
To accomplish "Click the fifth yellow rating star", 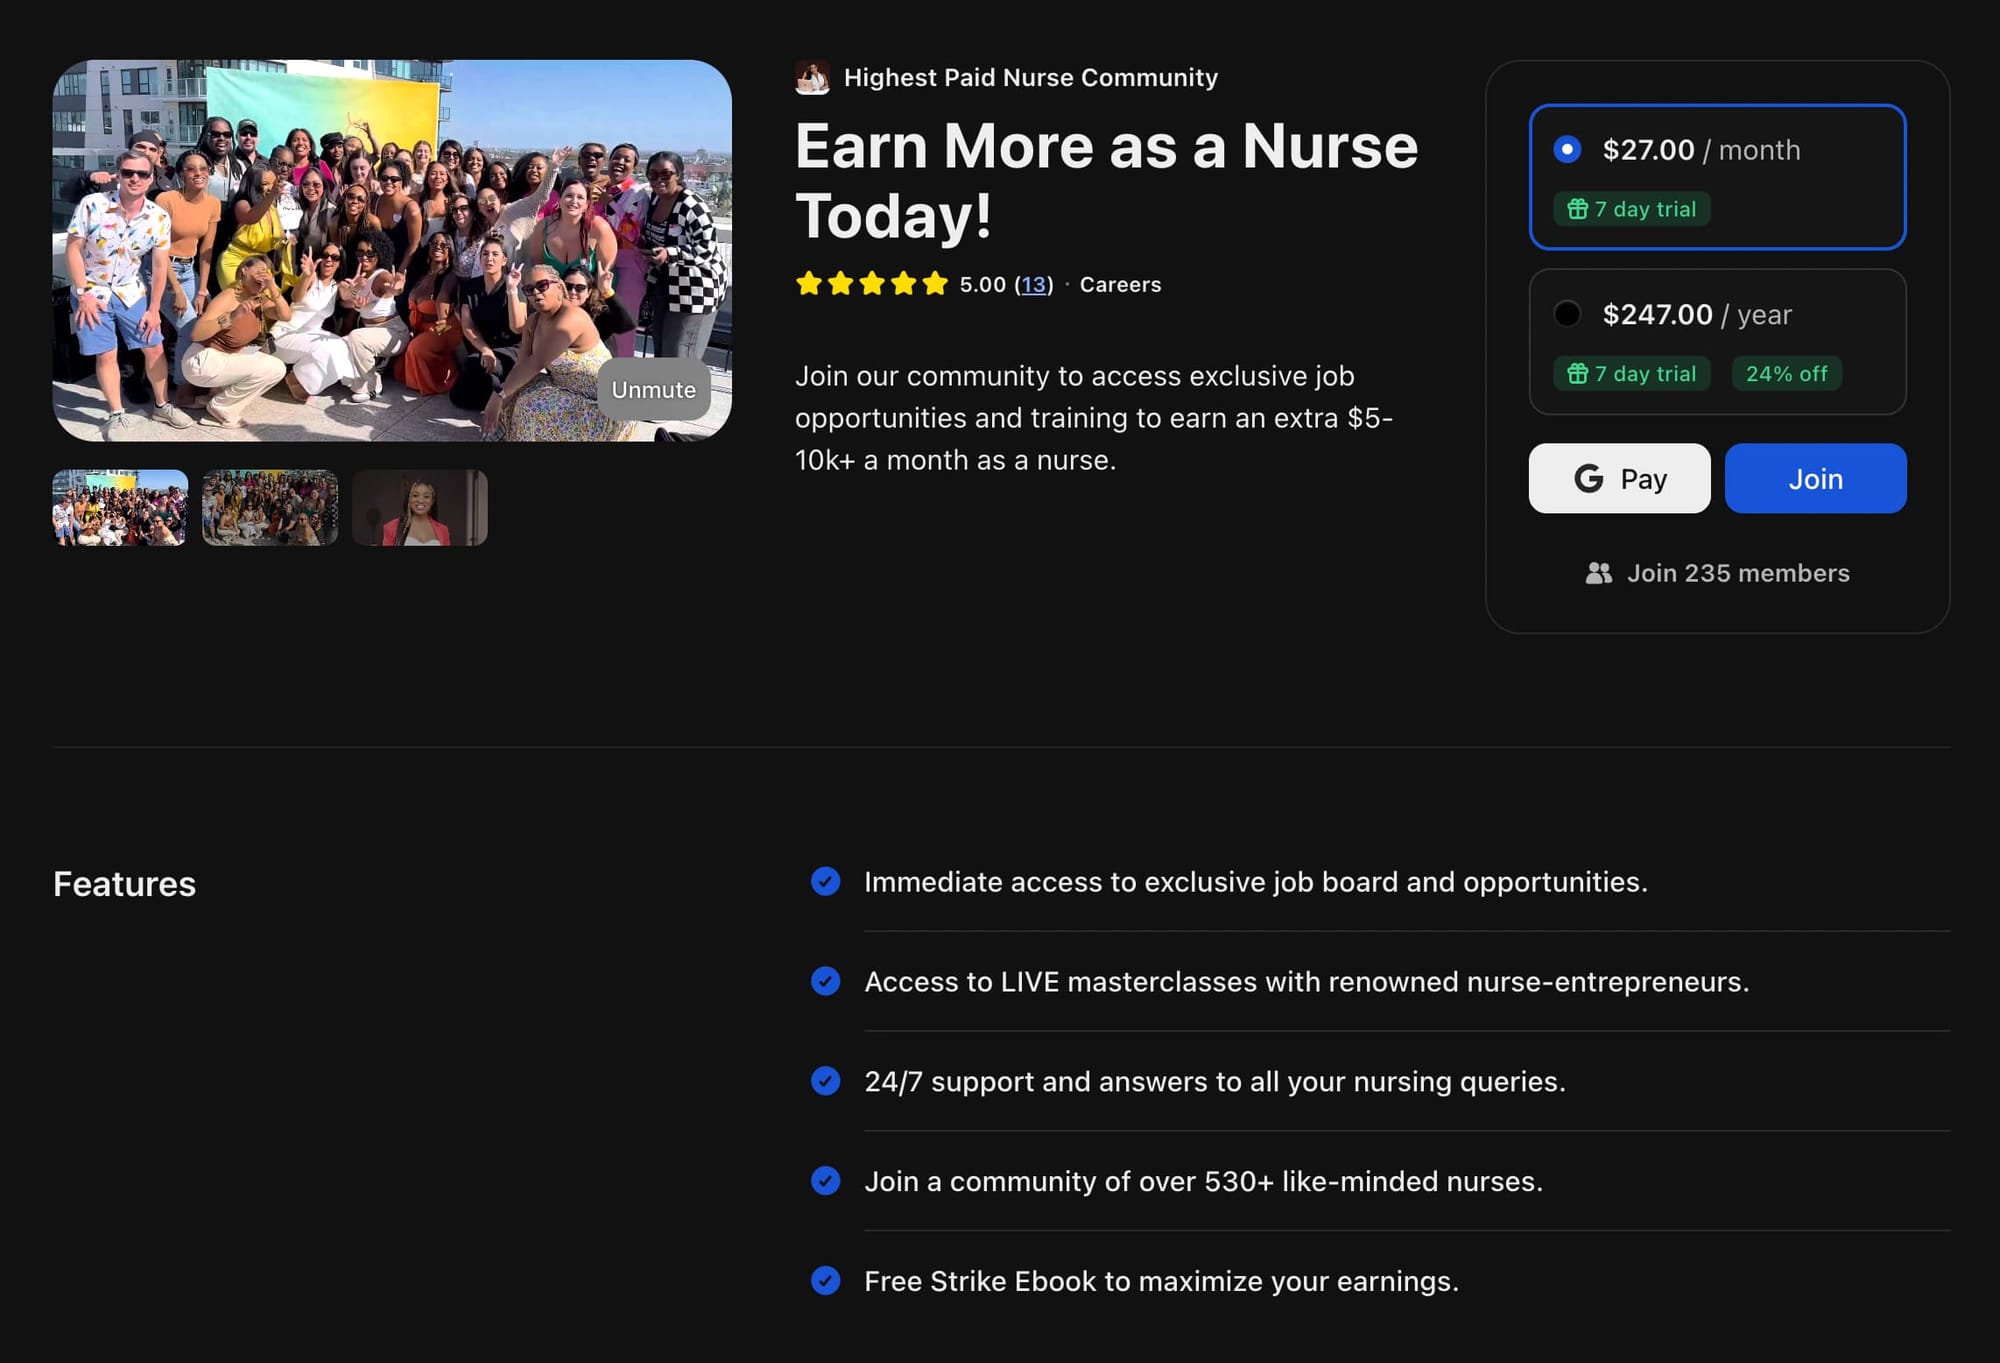I will pyautogui.click(x=935, y=284).
